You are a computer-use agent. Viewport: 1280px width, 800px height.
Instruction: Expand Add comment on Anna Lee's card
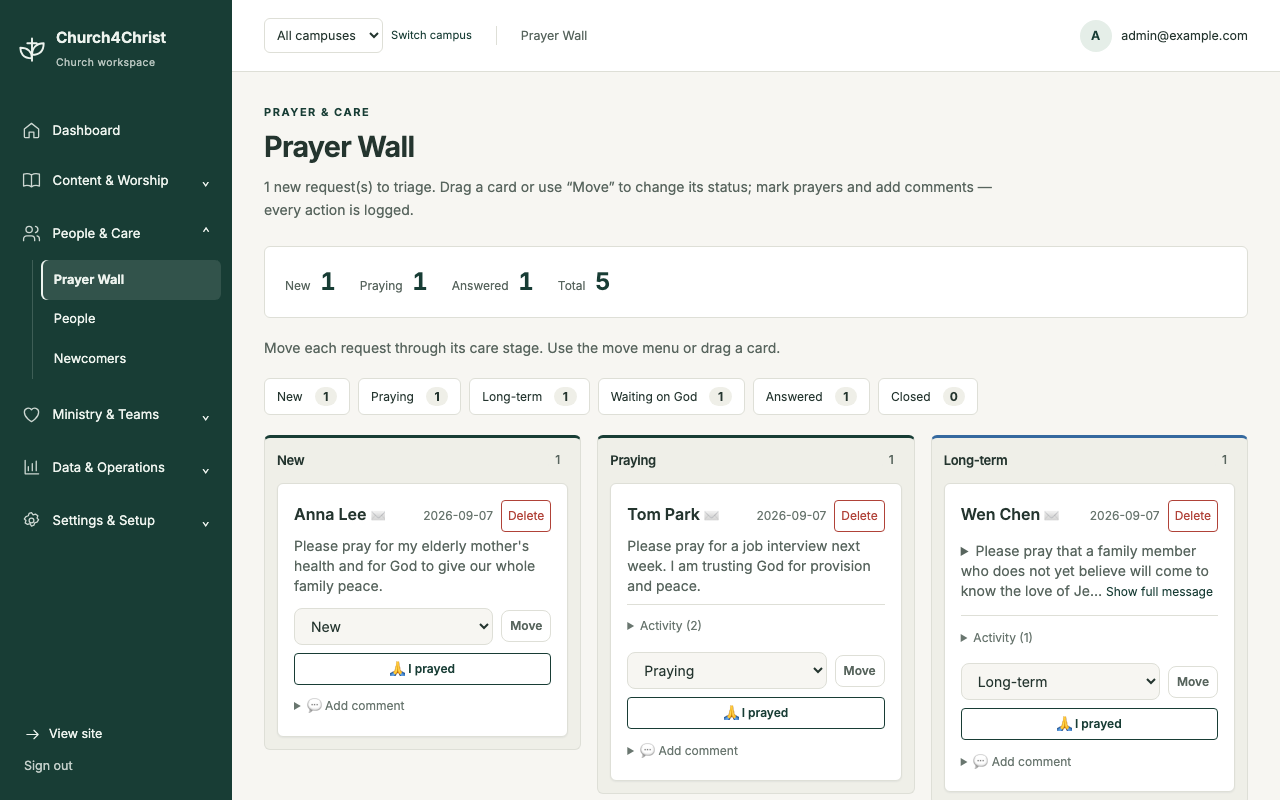pos(350,706)
